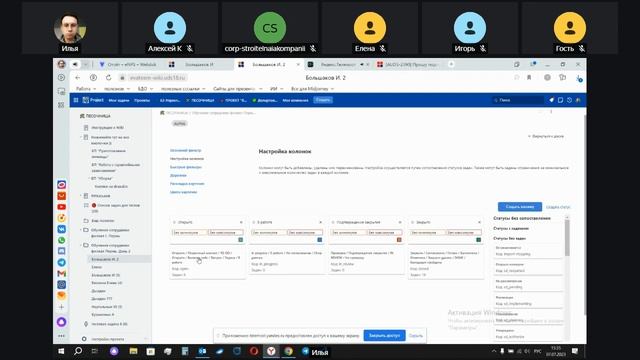Open Chrome from the taskbar
The image size is (640, 360).
289,351
